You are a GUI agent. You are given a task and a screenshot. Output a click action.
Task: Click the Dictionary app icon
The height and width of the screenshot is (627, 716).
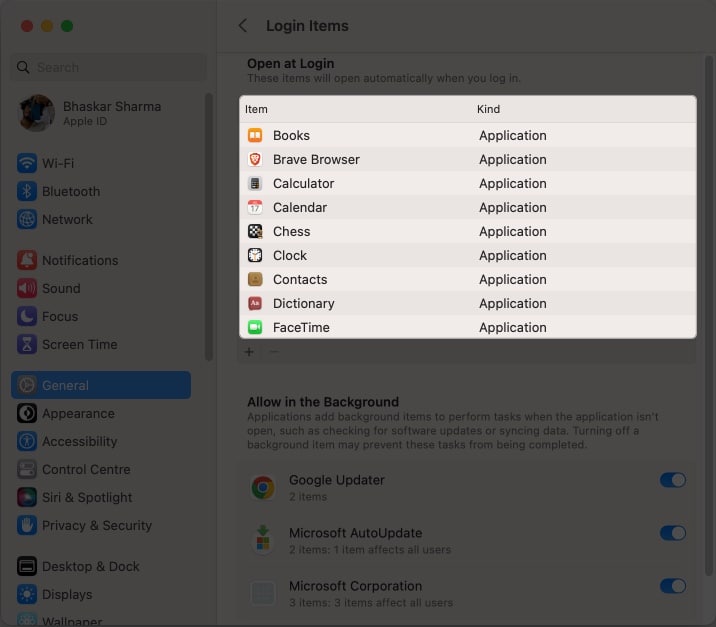click(255, 303)
